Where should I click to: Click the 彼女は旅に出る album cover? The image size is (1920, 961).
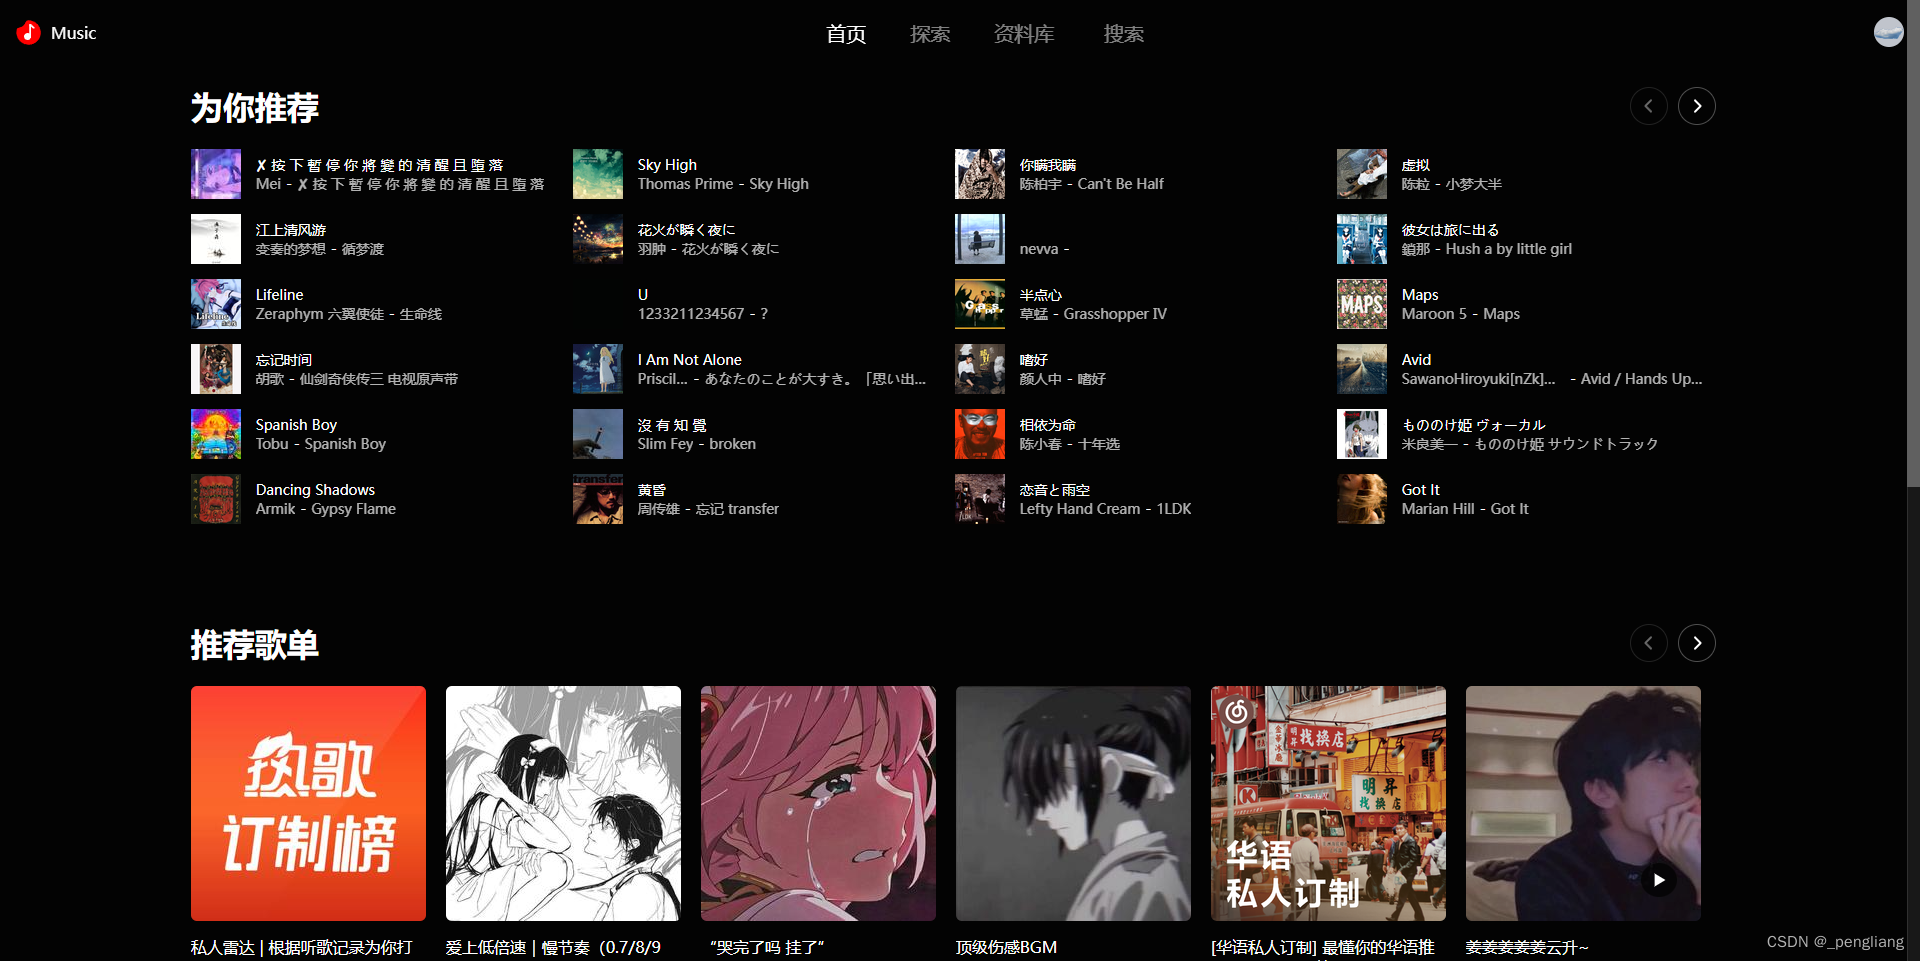point(1362,239)
